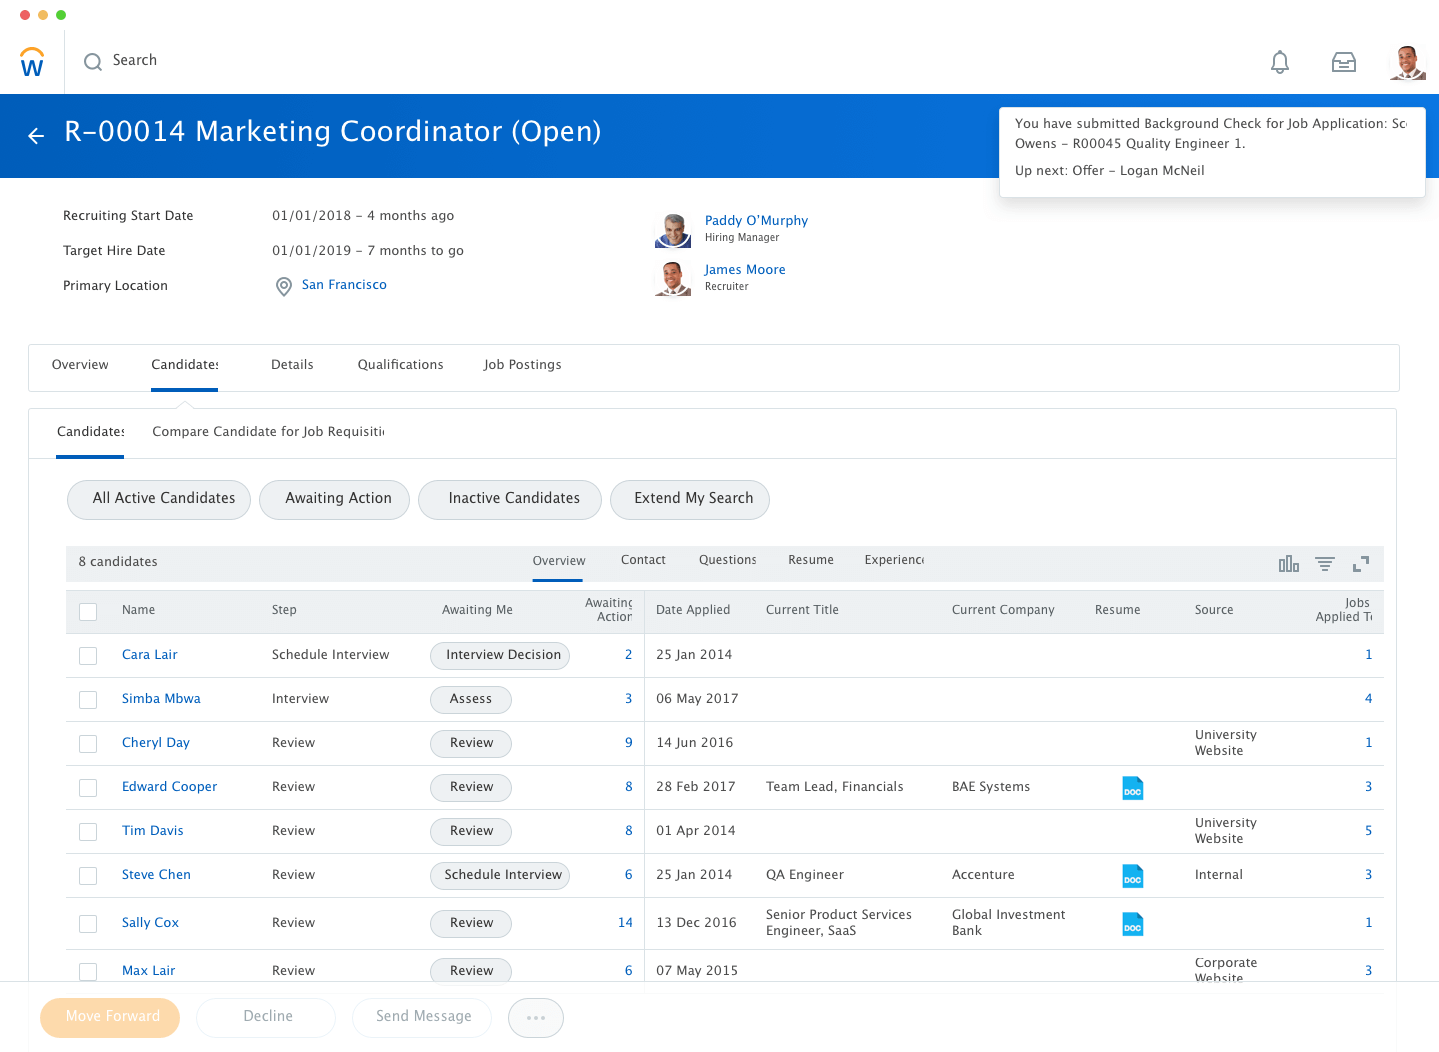
Task: Show the Experience grid view tab
Action: click(894, 560)
